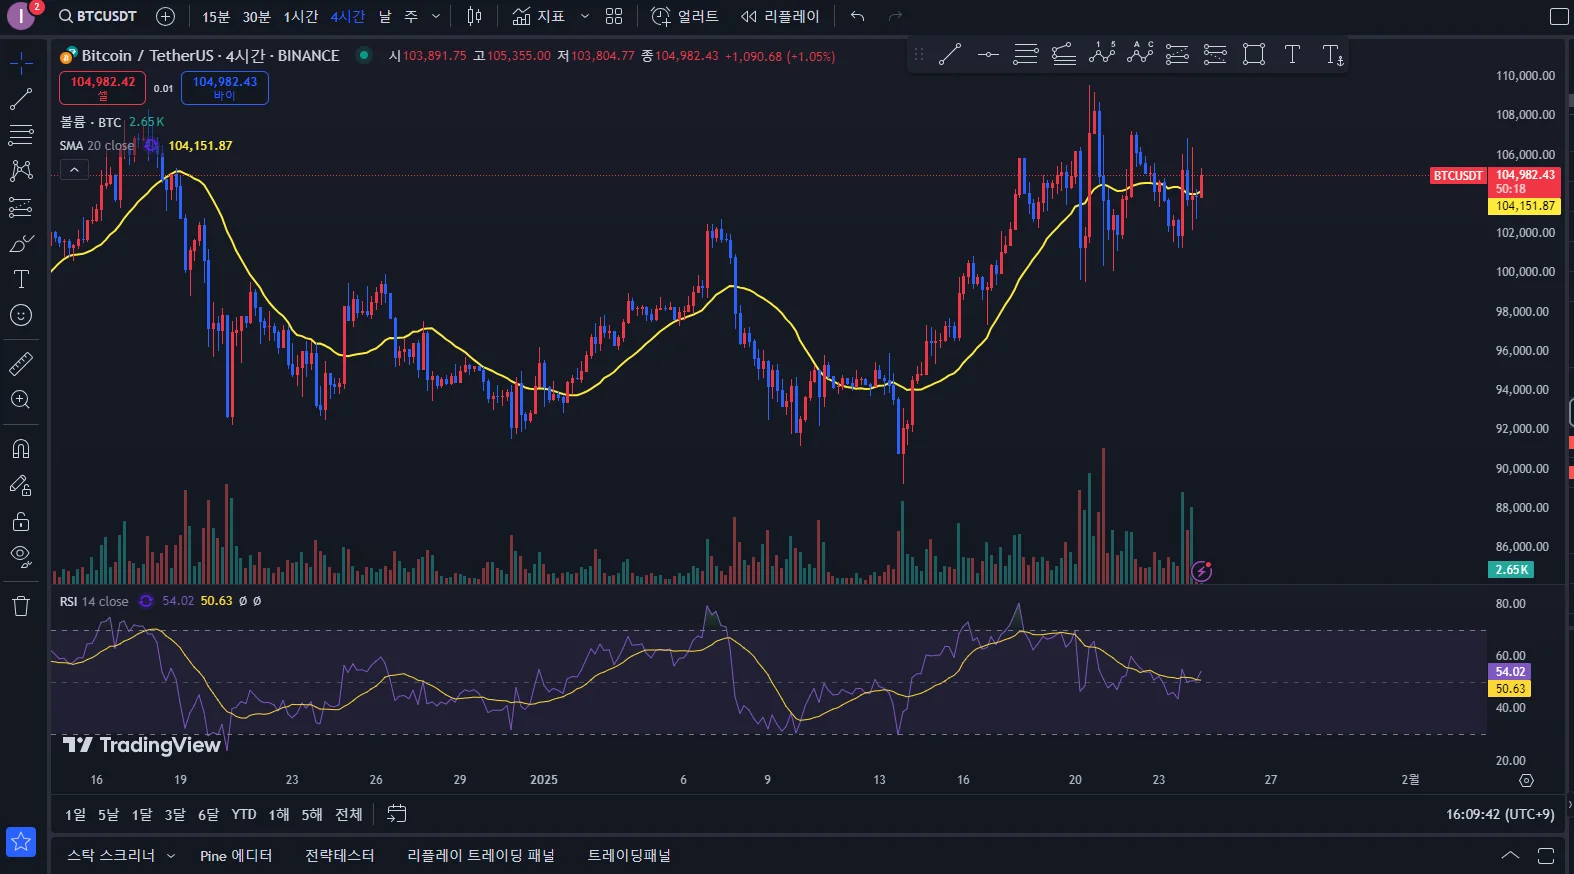This screenshot has width=1574, height=874.
Task: Pick the horizontal line in the floating toolbar
Action: pyautogui.click(x=988, y=54)
